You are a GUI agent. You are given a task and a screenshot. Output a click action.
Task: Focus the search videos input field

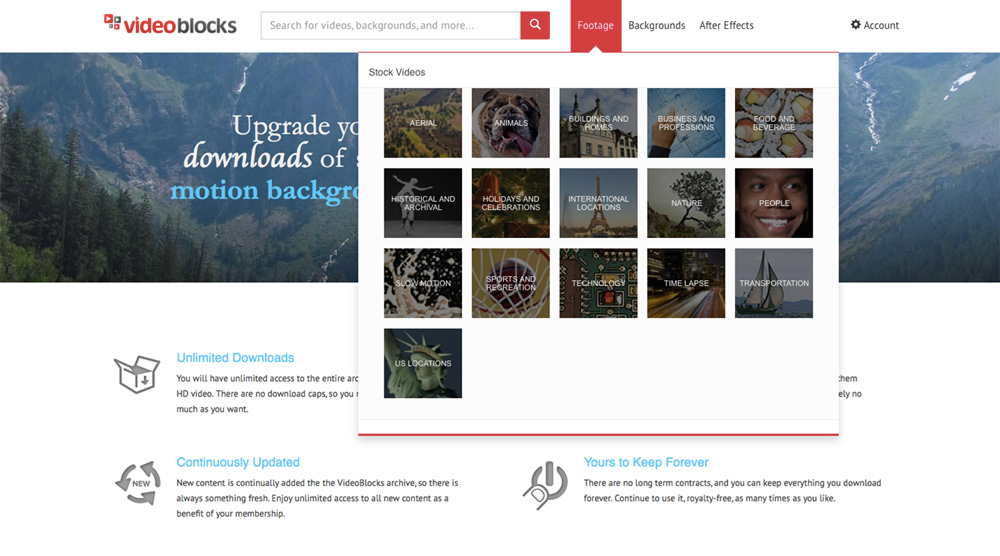[x=390, y=25]
